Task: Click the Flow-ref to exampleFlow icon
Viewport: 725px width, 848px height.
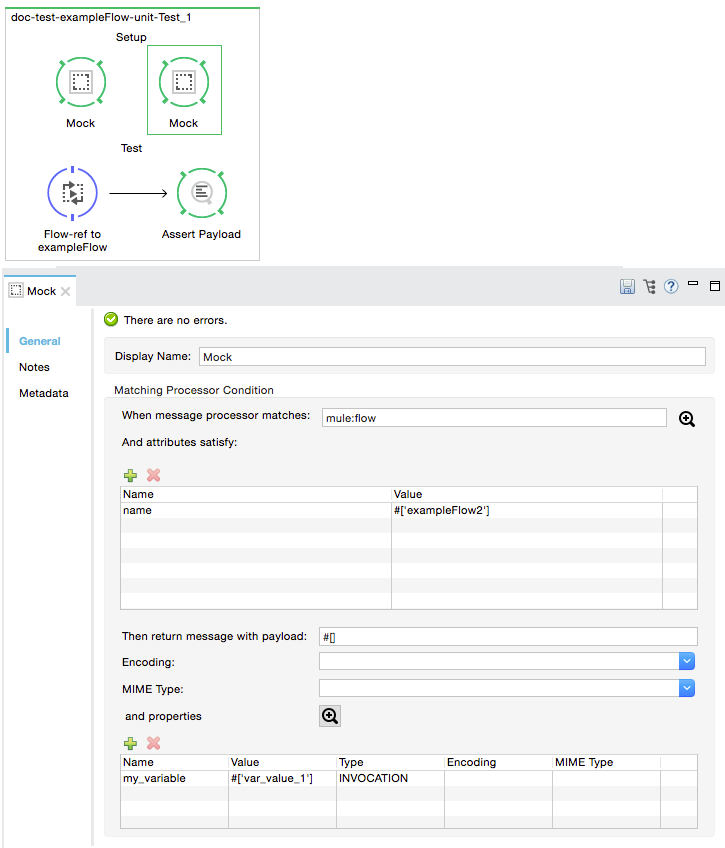Action: 72,193
